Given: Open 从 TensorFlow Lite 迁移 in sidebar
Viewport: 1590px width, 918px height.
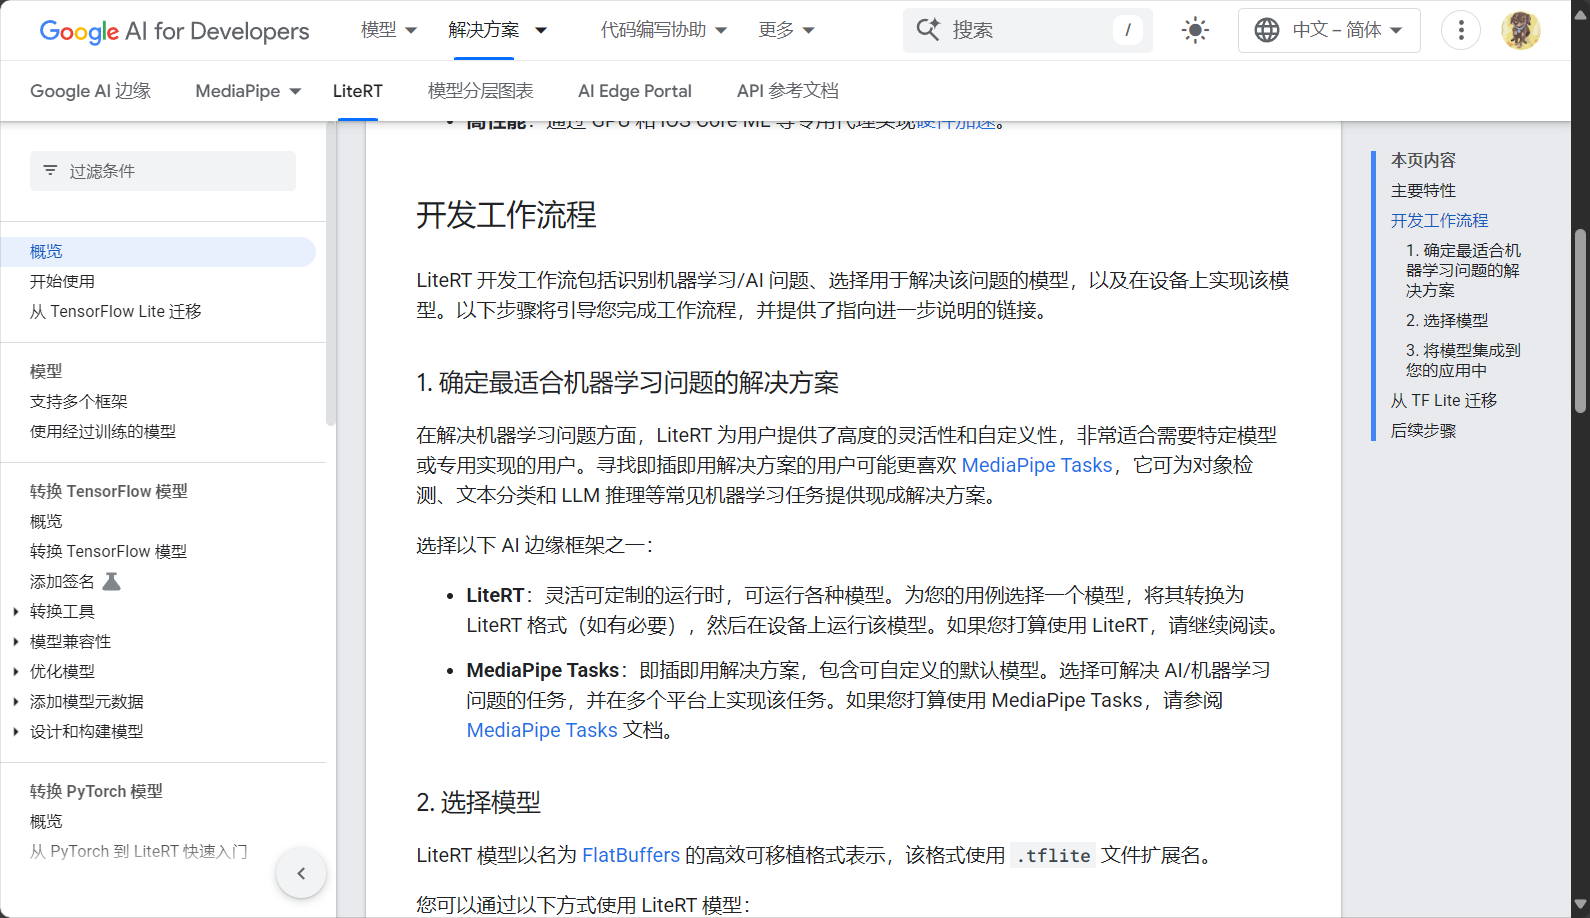Looking at the screenshot, I should point(116,312).
